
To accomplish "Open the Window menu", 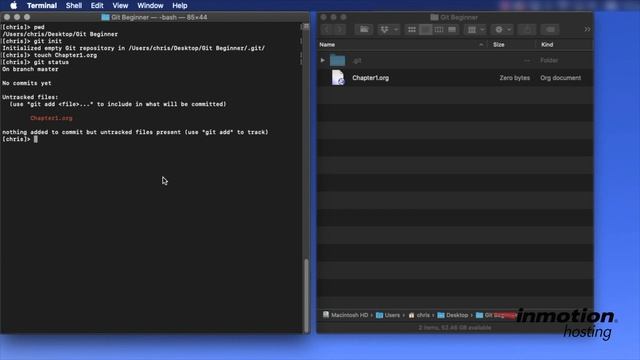I will click(150, 6).
